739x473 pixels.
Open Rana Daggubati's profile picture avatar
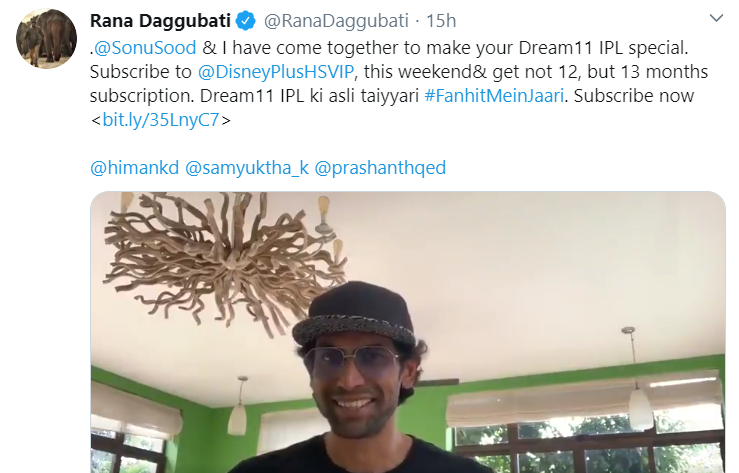(x=46, y=38)
